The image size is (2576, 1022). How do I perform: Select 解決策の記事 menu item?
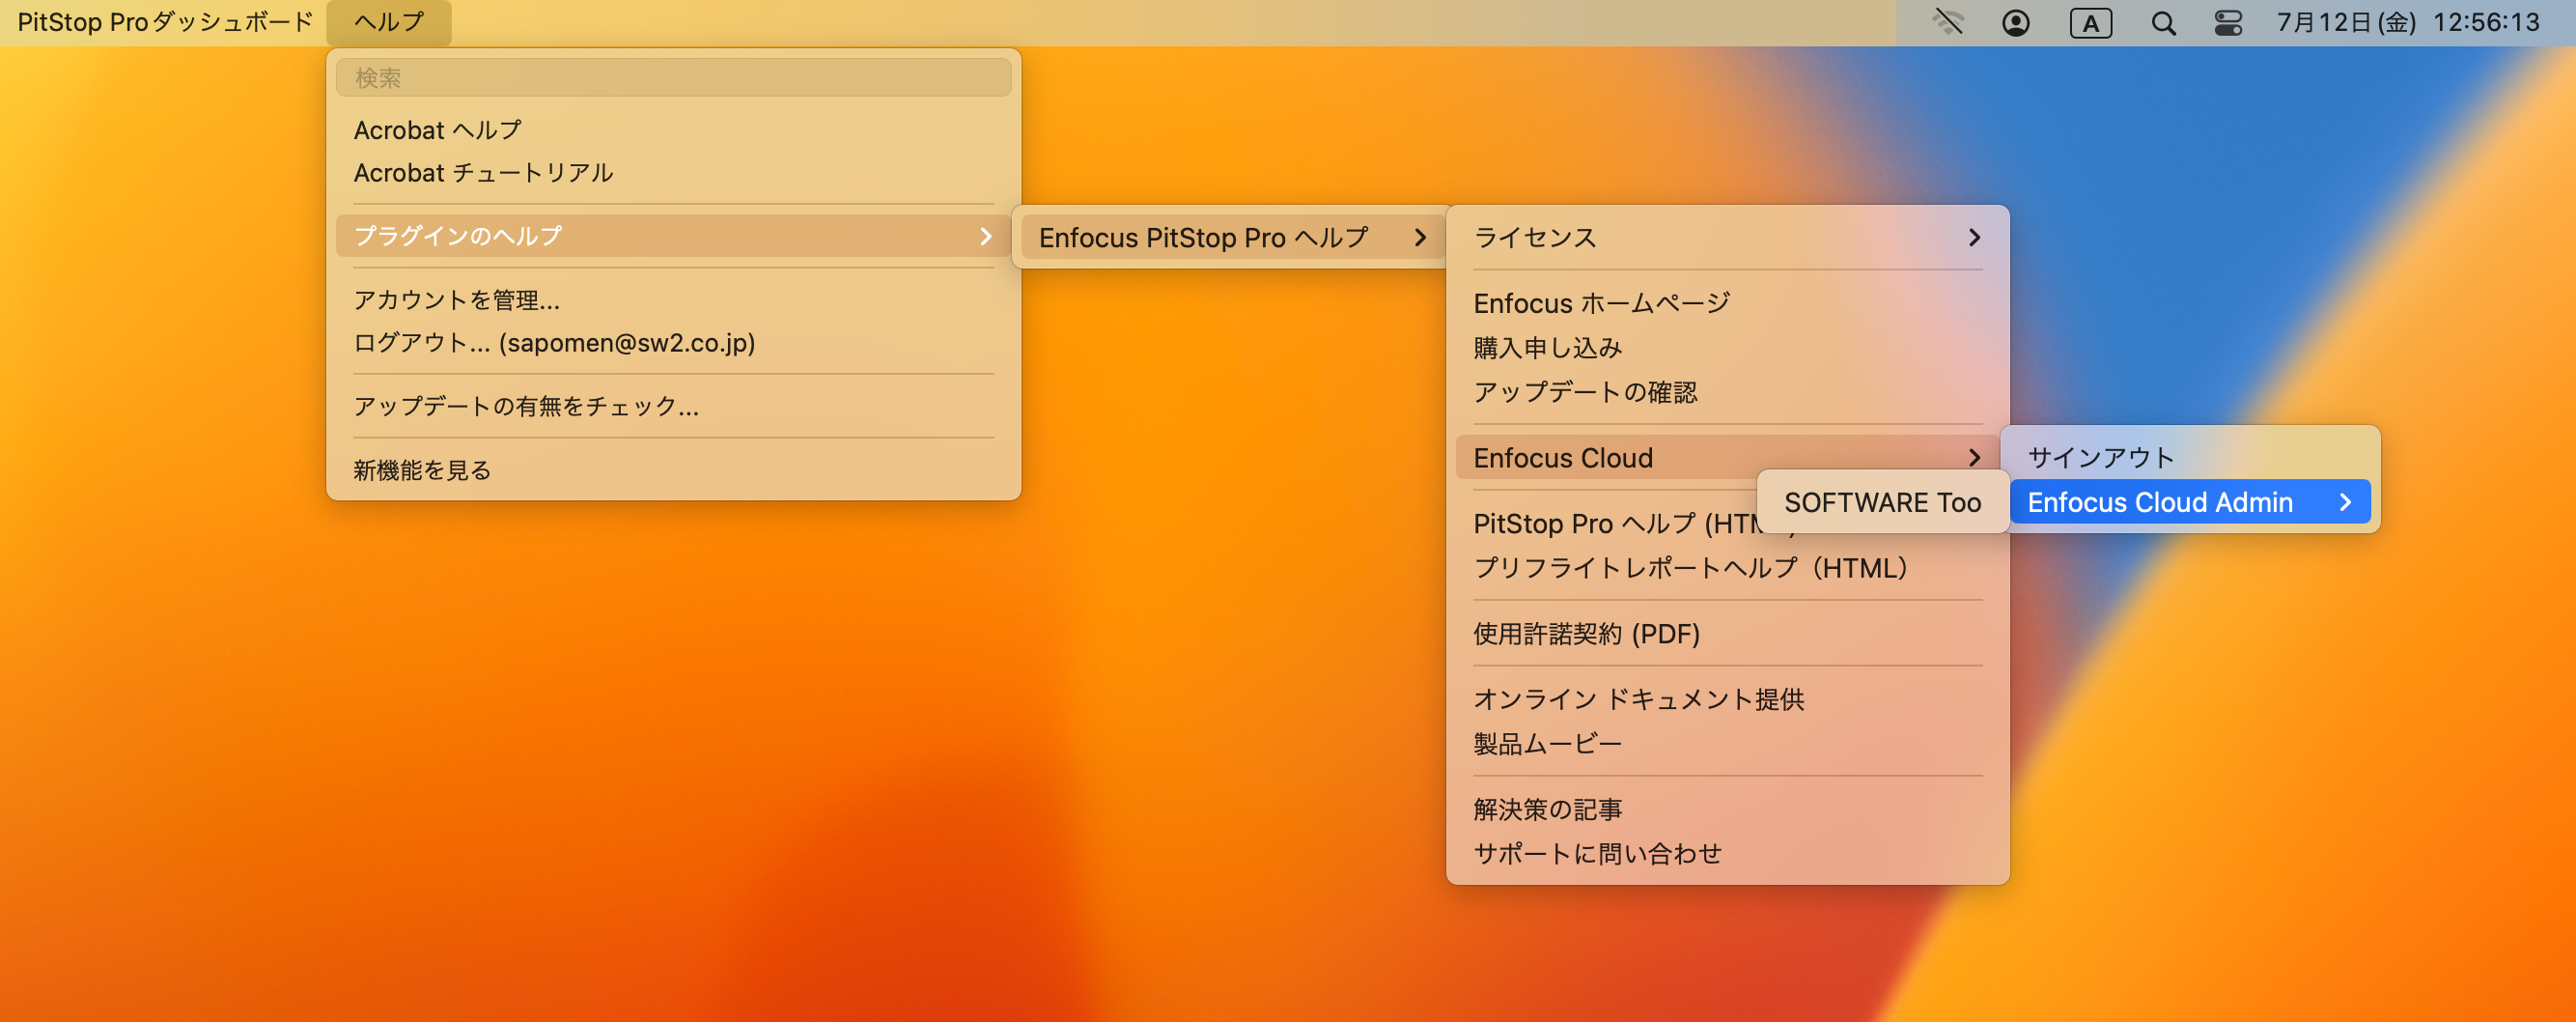tap(1727, 809)
